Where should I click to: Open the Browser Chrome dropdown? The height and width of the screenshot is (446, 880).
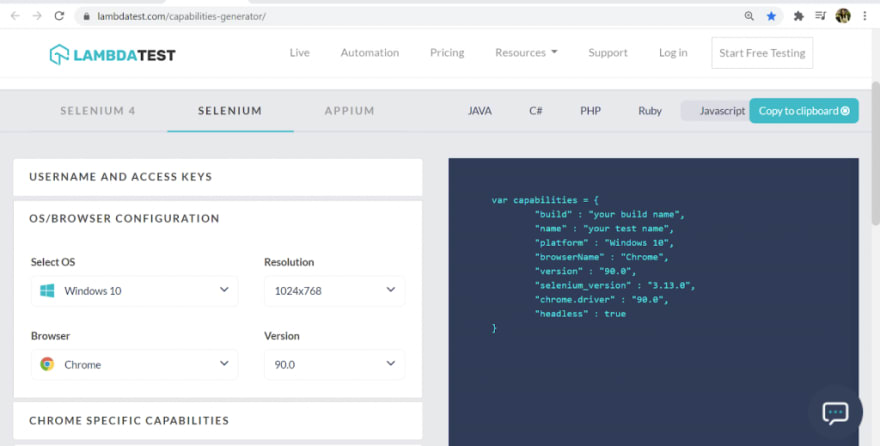point(135,364)
